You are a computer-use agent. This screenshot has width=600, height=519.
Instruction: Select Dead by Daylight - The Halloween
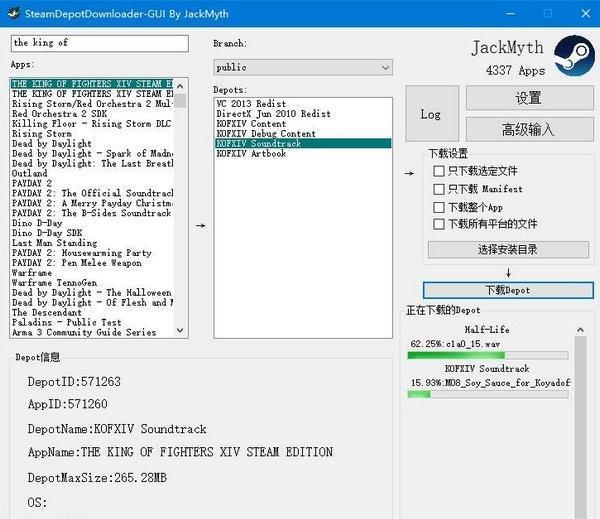click(x=92, y=292)
